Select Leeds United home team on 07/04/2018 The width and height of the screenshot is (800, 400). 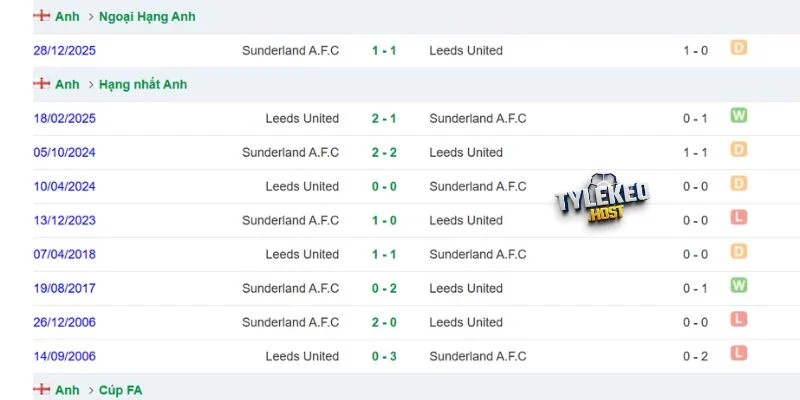[302, 254]
